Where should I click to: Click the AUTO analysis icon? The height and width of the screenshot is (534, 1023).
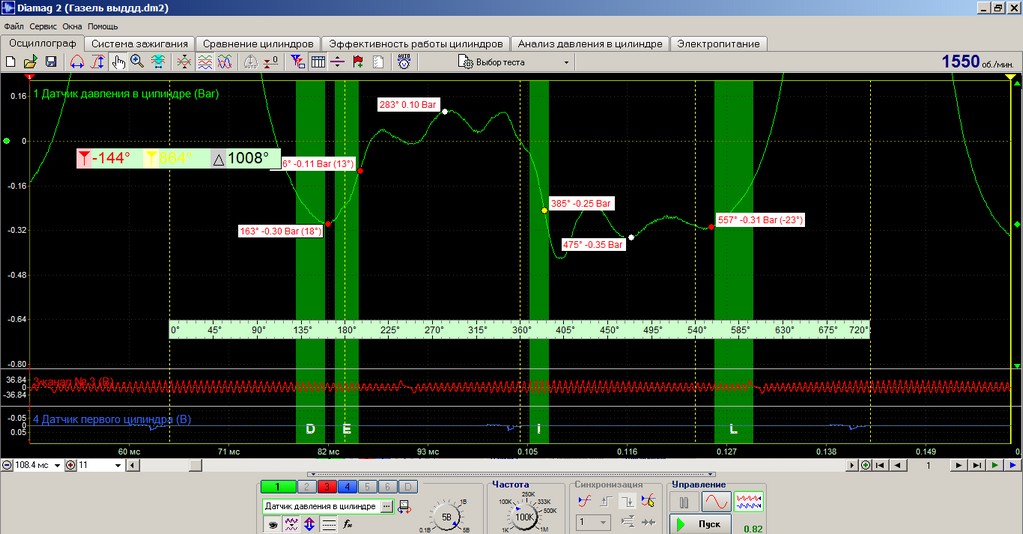click(404, 62)
